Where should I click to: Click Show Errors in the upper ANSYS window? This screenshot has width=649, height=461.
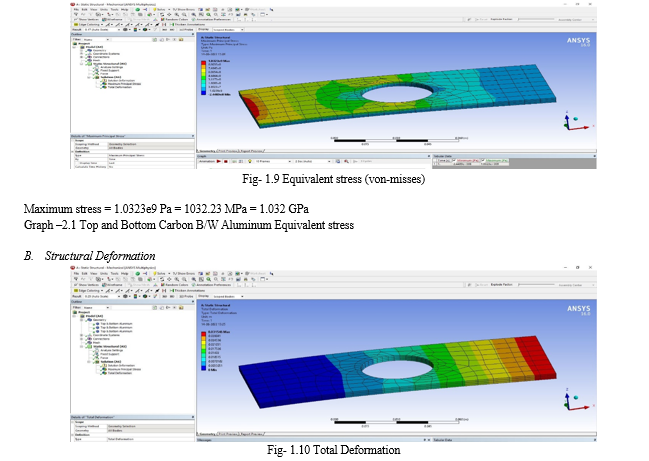[184, 10]
